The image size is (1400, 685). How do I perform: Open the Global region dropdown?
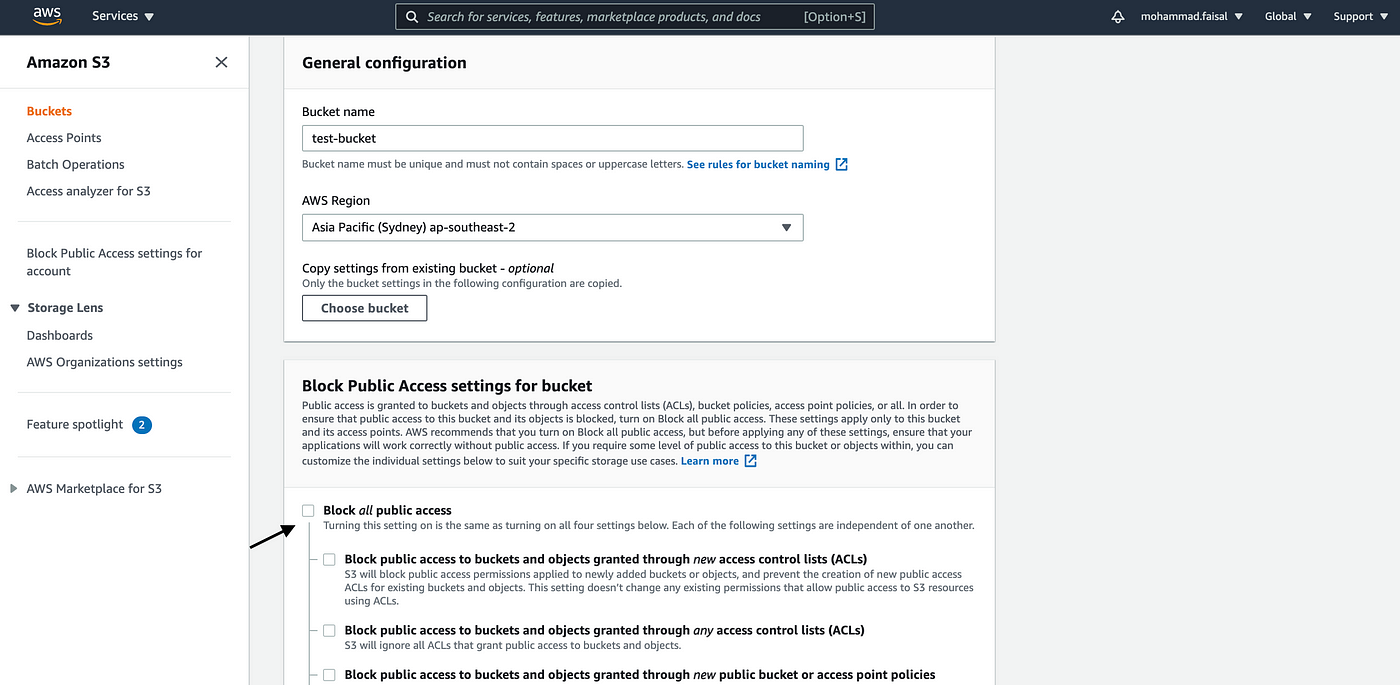click(1287, 16)
